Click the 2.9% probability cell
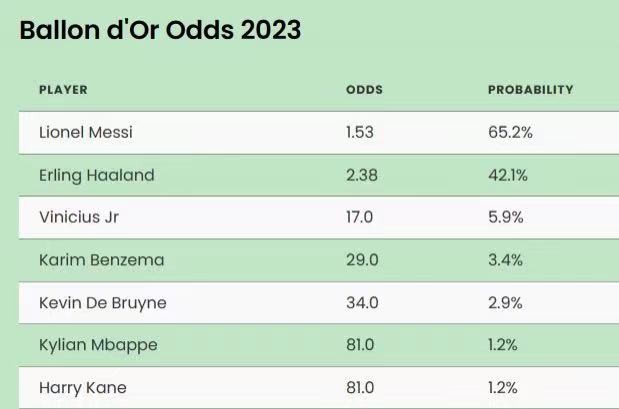 pos(505,303)
